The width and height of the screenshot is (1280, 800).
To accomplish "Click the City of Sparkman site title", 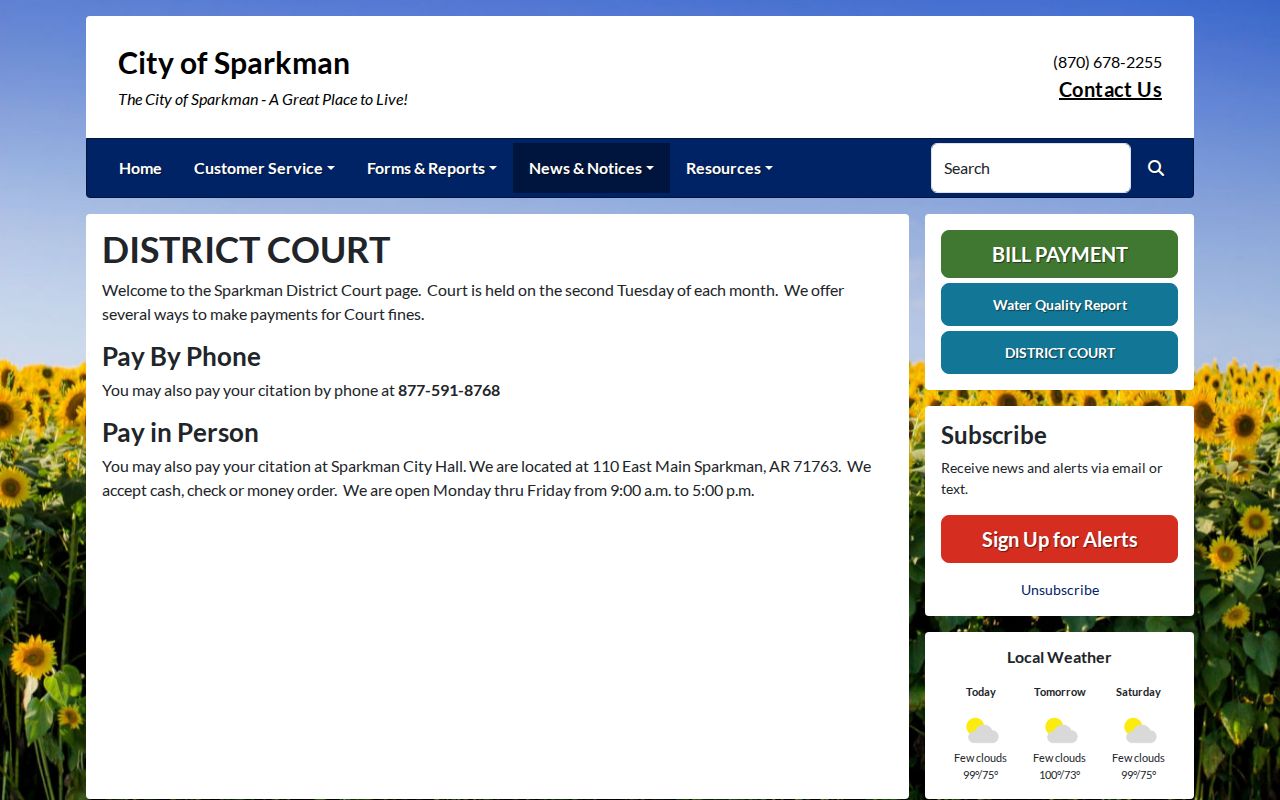I will (234, 63).
